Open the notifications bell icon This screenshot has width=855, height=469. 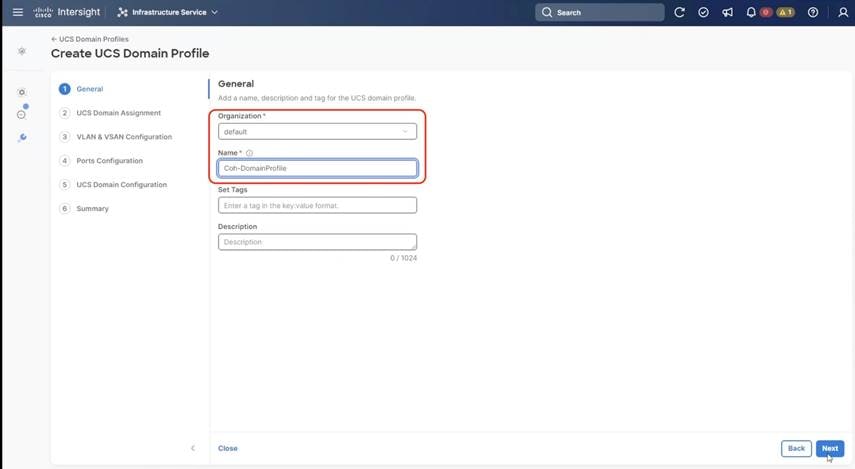(751, 12)
